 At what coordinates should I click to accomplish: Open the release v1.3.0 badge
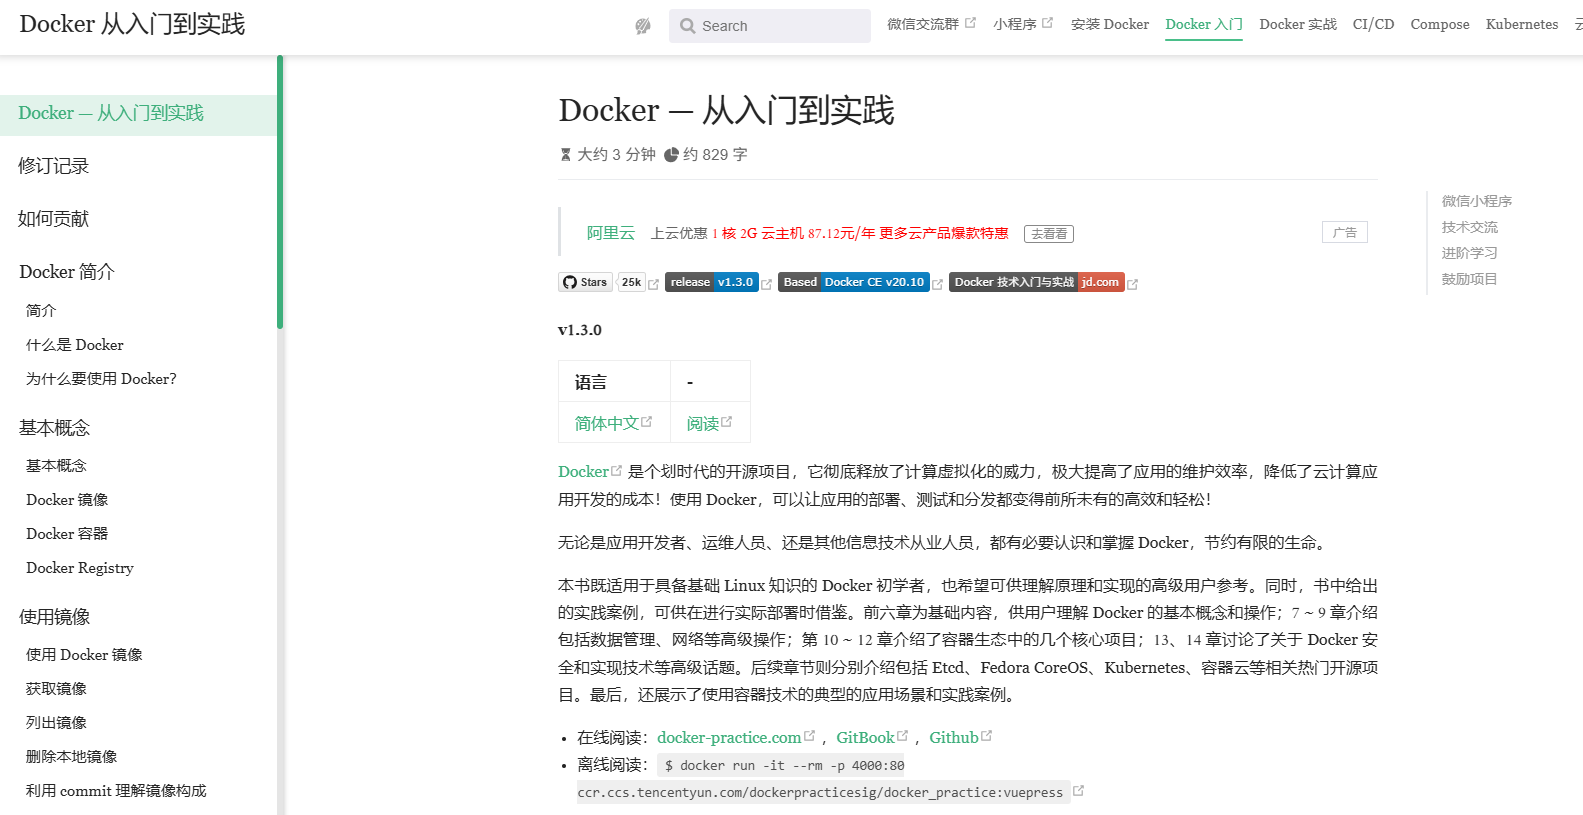tap(712, 282)
